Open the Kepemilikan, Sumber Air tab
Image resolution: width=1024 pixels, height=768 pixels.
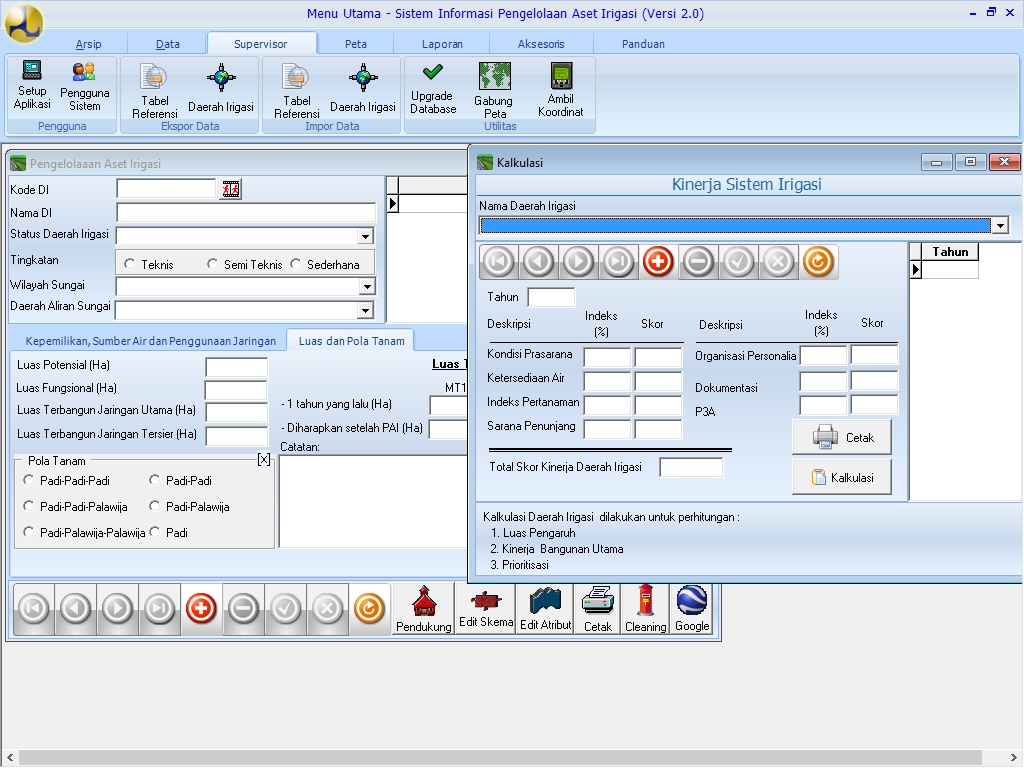(150, 341)
